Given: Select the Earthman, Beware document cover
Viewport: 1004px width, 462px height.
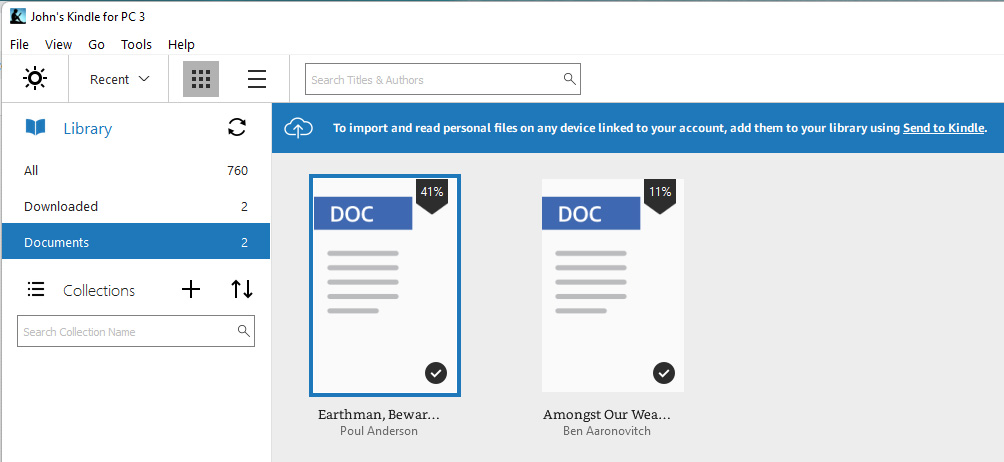Looking at the screenshot, I should [385, 285].
